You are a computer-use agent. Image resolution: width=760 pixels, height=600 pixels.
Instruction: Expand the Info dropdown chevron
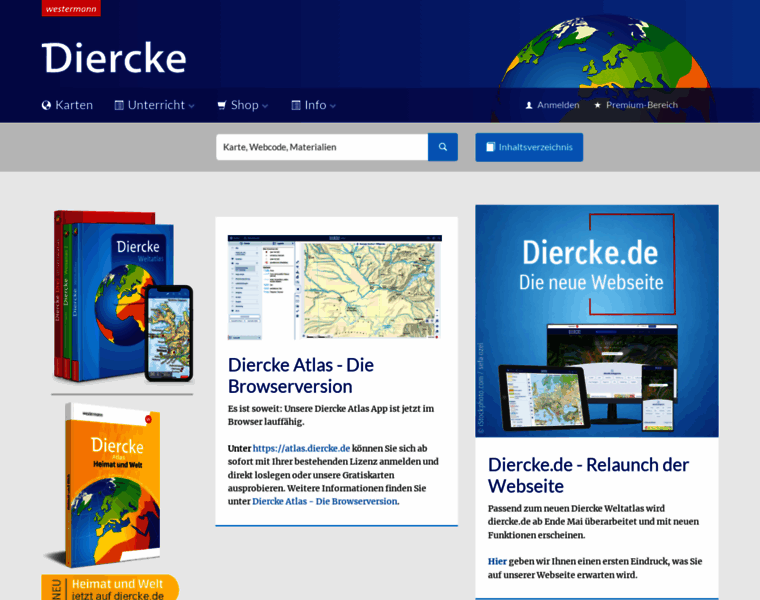[332, 106]
